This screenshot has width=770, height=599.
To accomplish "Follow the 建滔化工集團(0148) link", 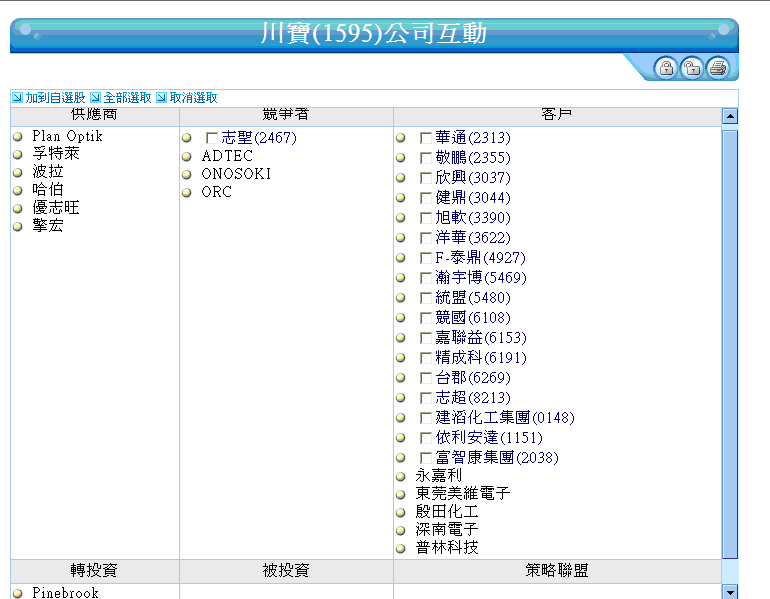I will coord(505,418).
